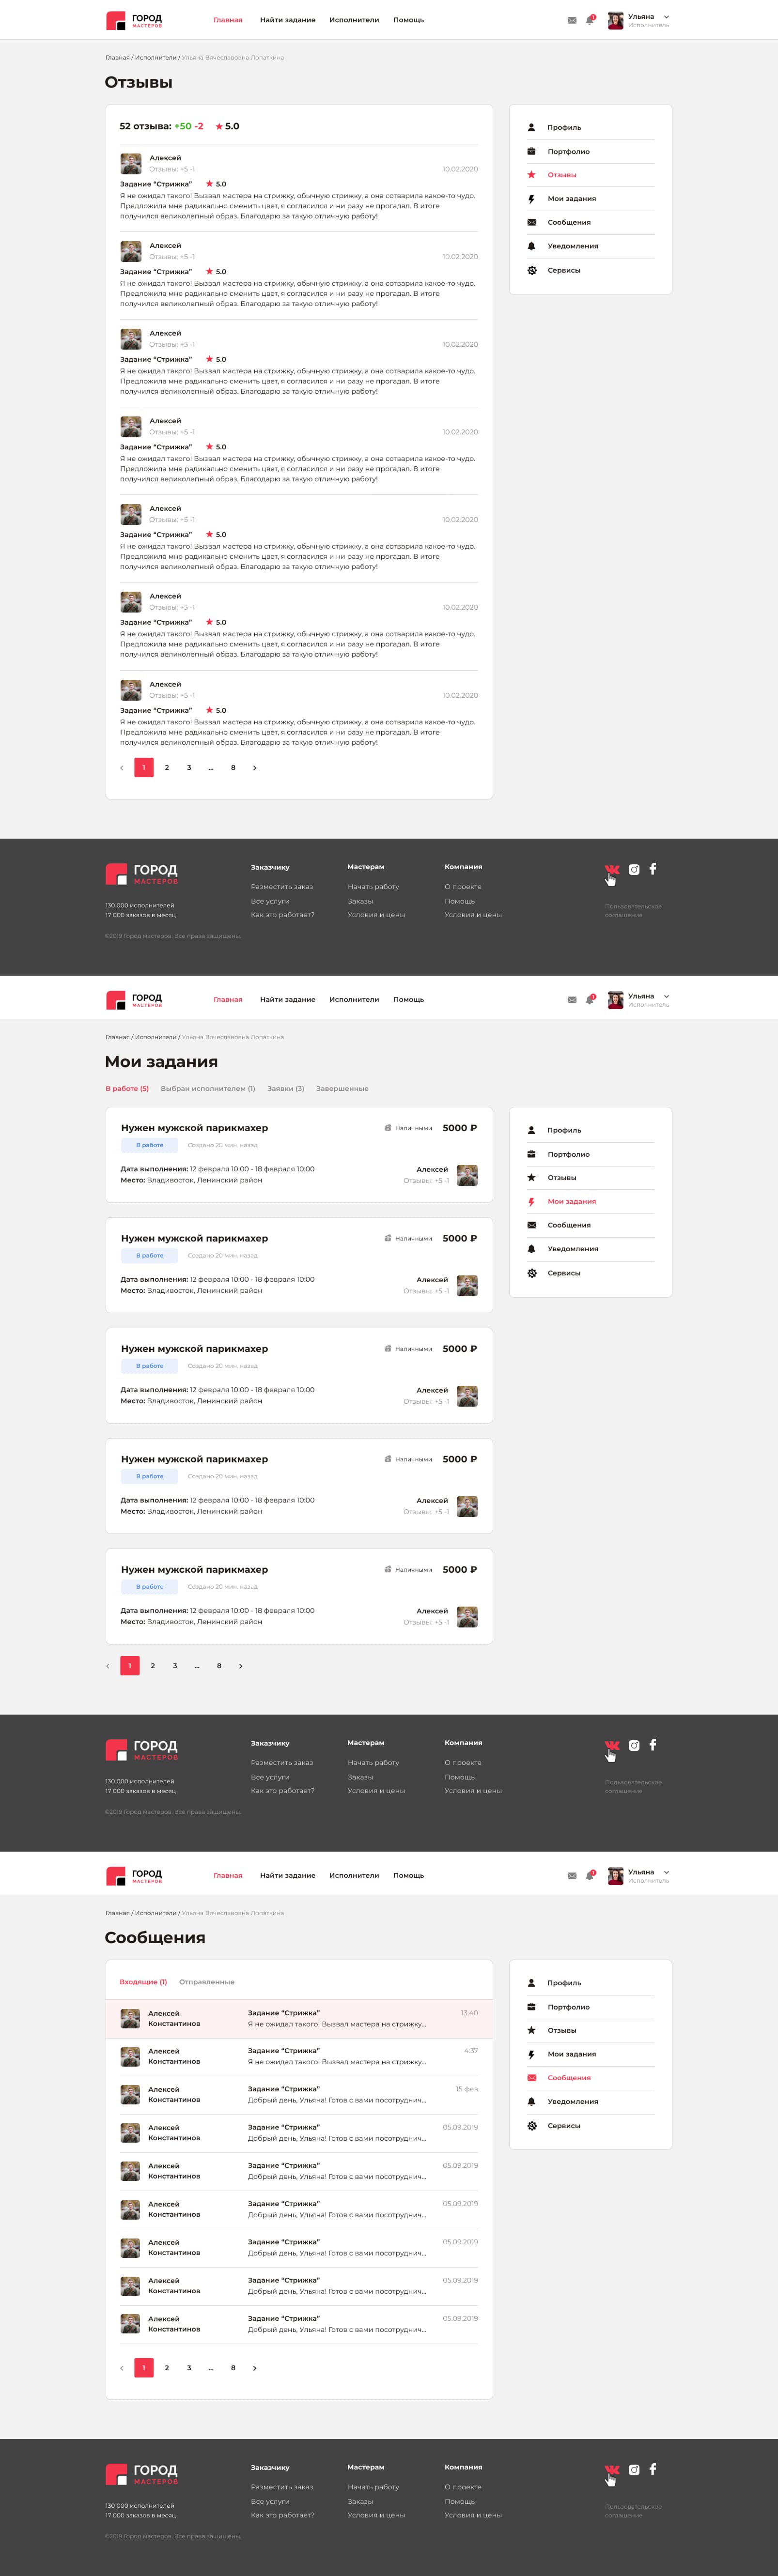Click Профиль person icon in Отзывы page sidebar

(531, 127)
